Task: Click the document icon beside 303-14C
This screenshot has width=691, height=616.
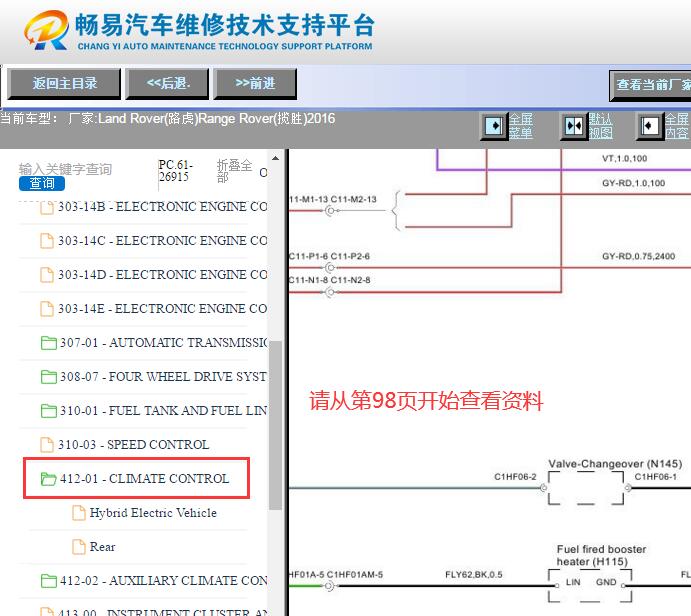Action: click(x=47, y=241)
